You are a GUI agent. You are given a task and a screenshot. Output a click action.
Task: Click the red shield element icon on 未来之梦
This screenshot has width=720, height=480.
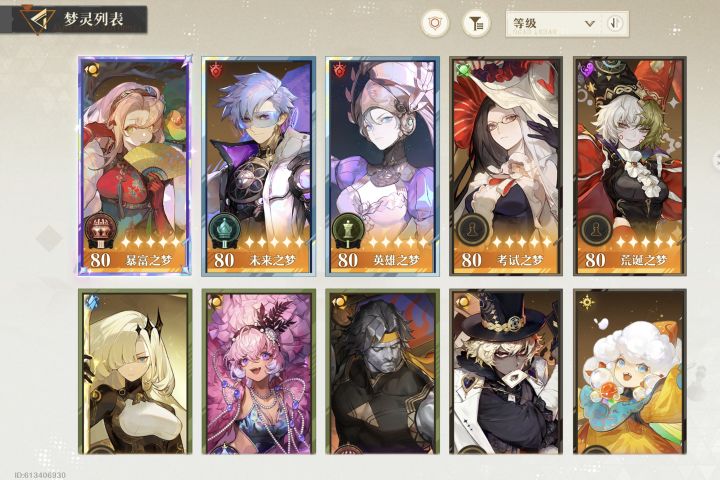216,70
